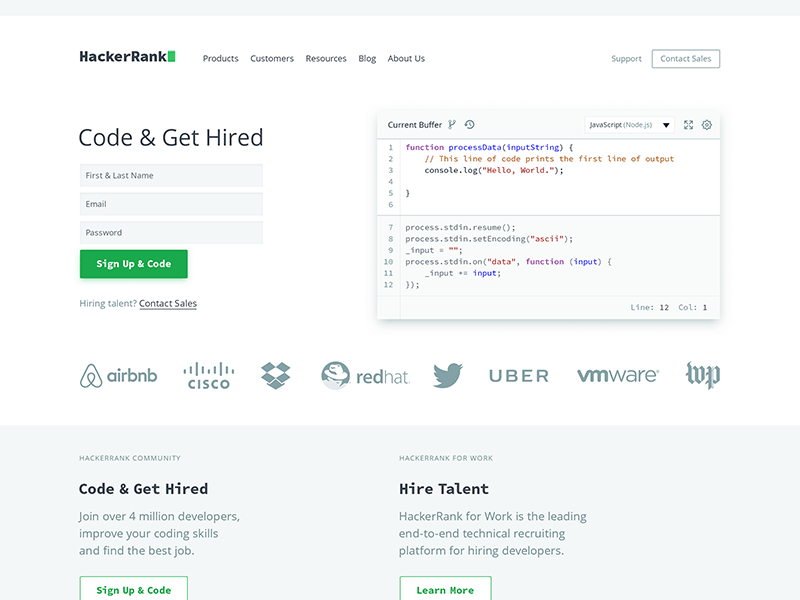Select the Twitter bird logo
The height and width of the screenshot is (600, 800).
click(x=447, y=373)
